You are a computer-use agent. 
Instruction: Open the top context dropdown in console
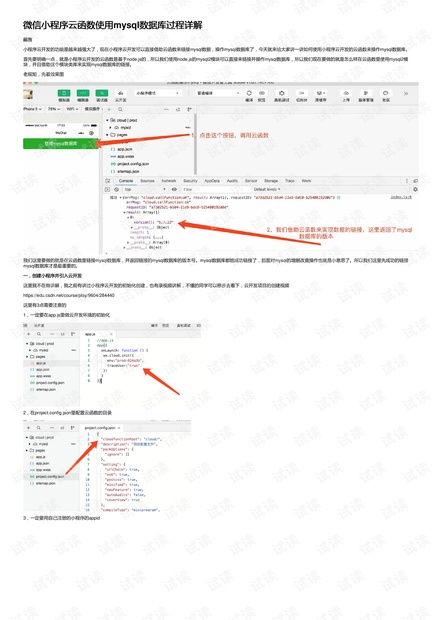(x=145, y=189)
